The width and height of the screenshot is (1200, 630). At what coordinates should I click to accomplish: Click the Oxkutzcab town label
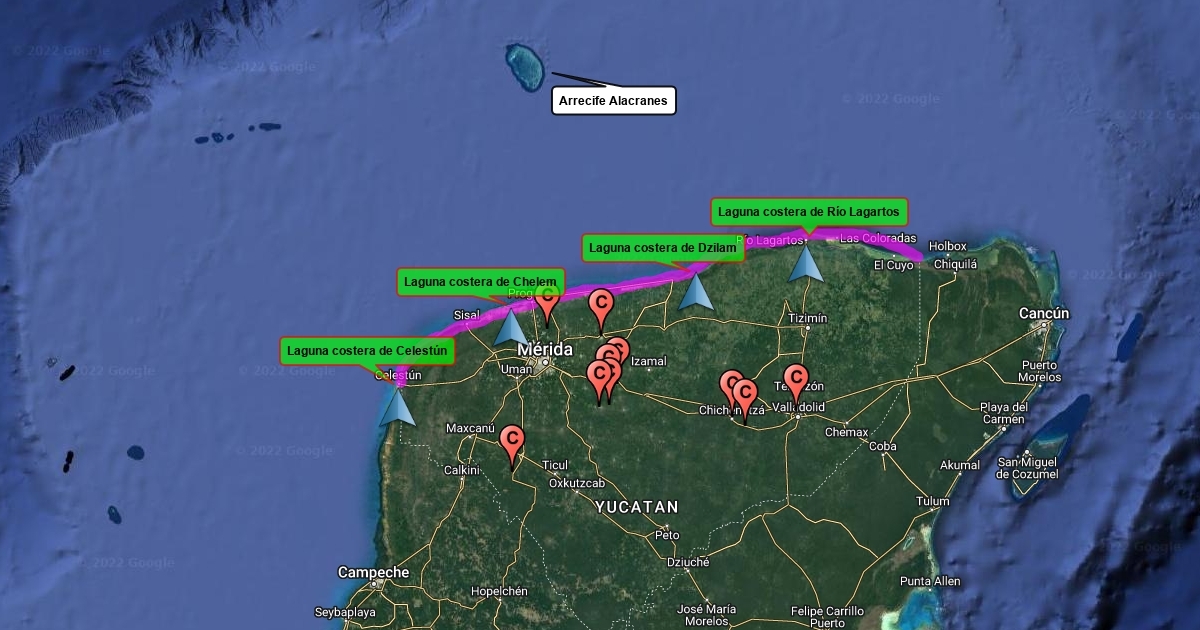pos(577,484)
